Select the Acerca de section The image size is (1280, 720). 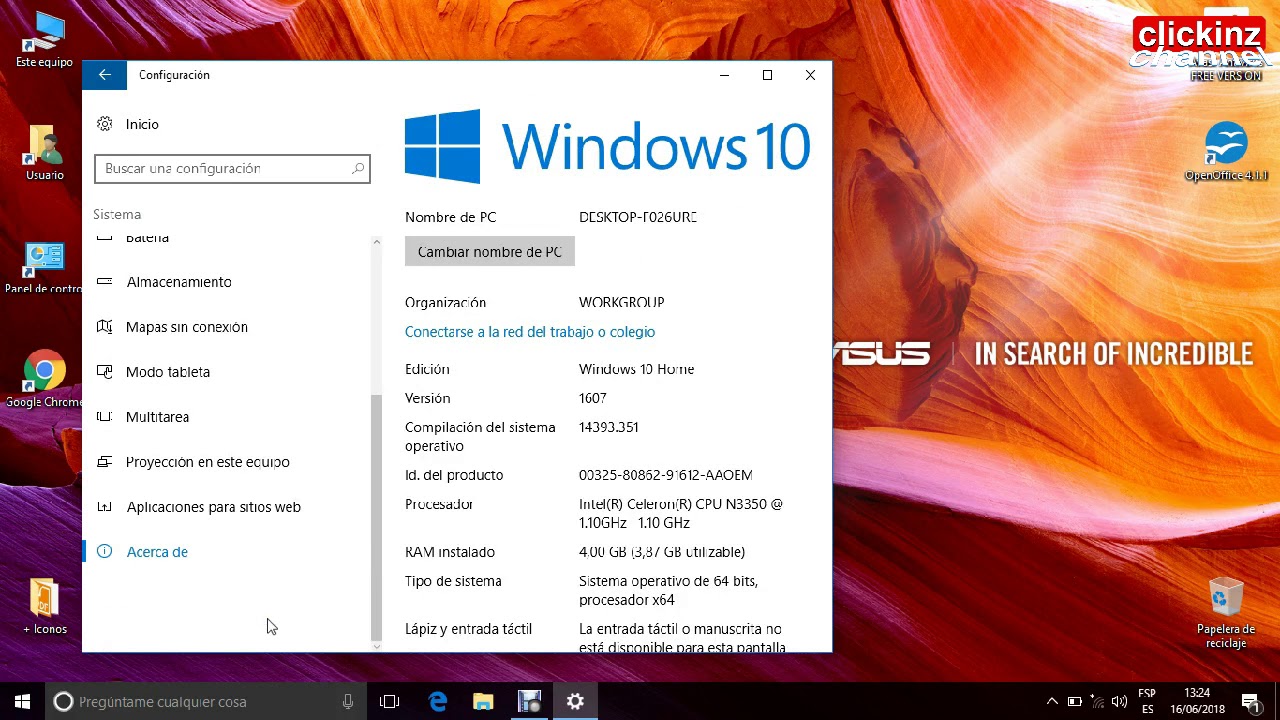(157, 552)
